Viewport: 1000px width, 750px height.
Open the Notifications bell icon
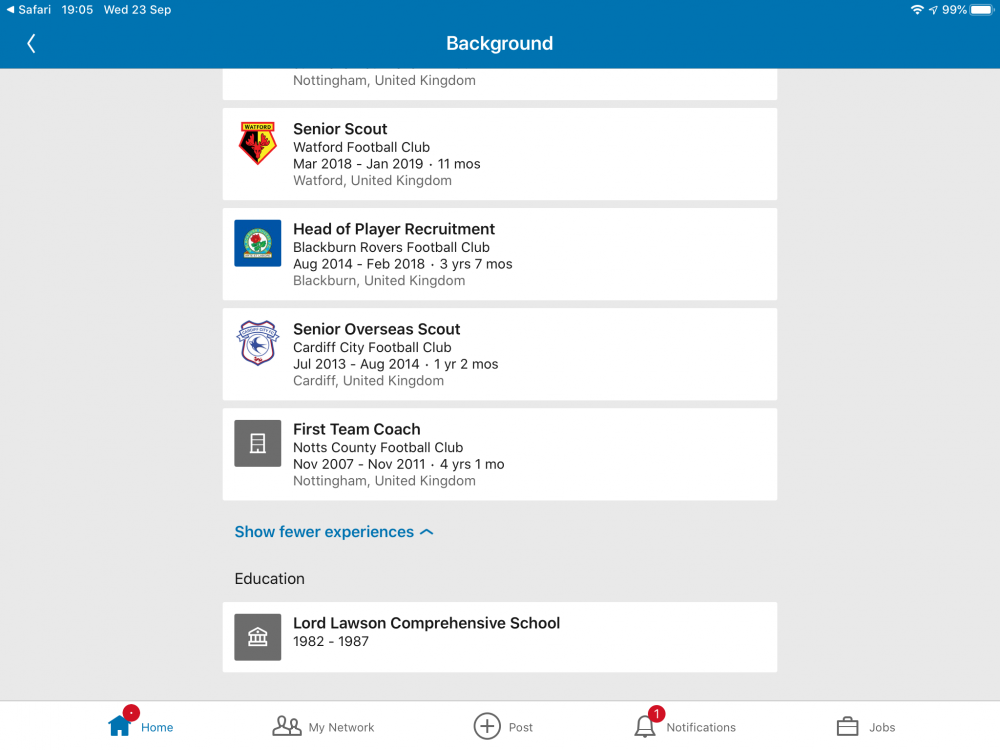(646, 726)
